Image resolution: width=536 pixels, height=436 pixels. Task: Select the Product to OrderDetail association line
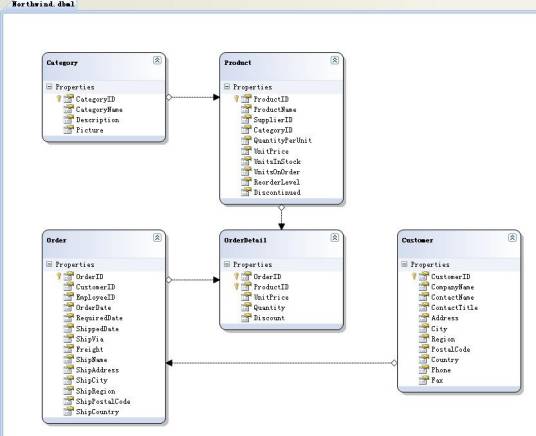point(281,217)
